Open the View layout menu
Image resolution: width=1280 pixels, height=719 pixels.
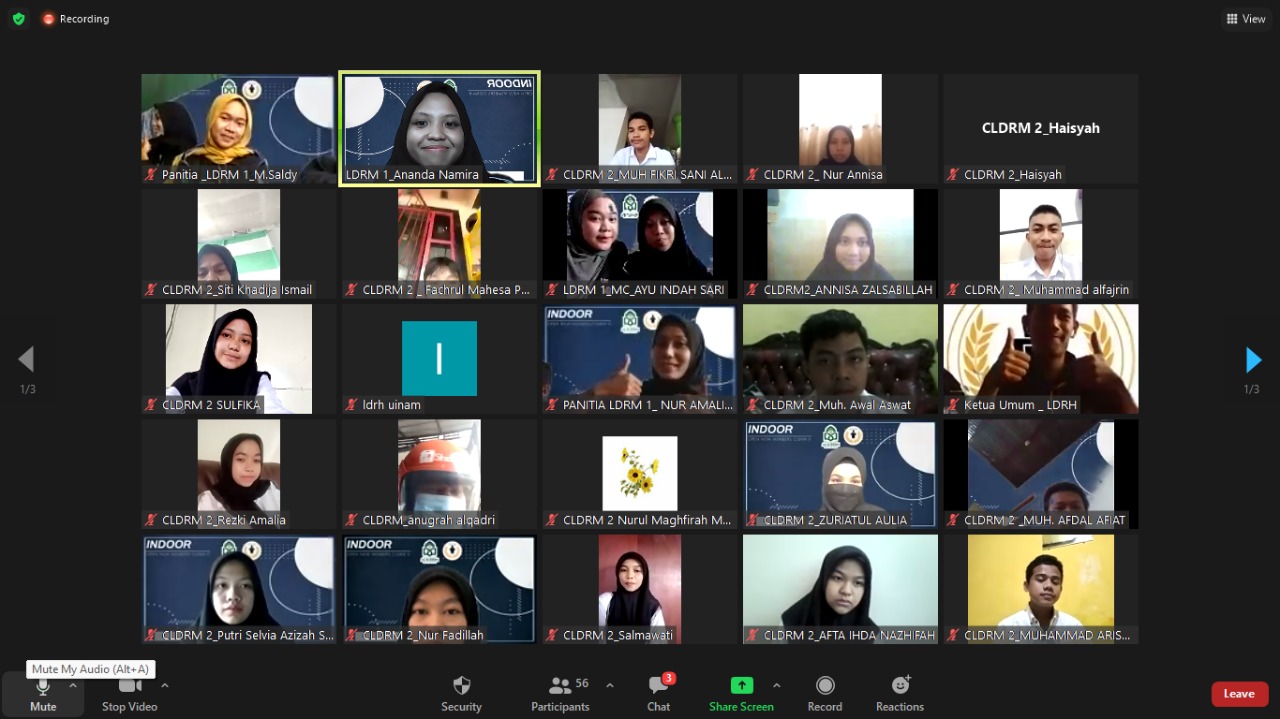pos(1245,19)
